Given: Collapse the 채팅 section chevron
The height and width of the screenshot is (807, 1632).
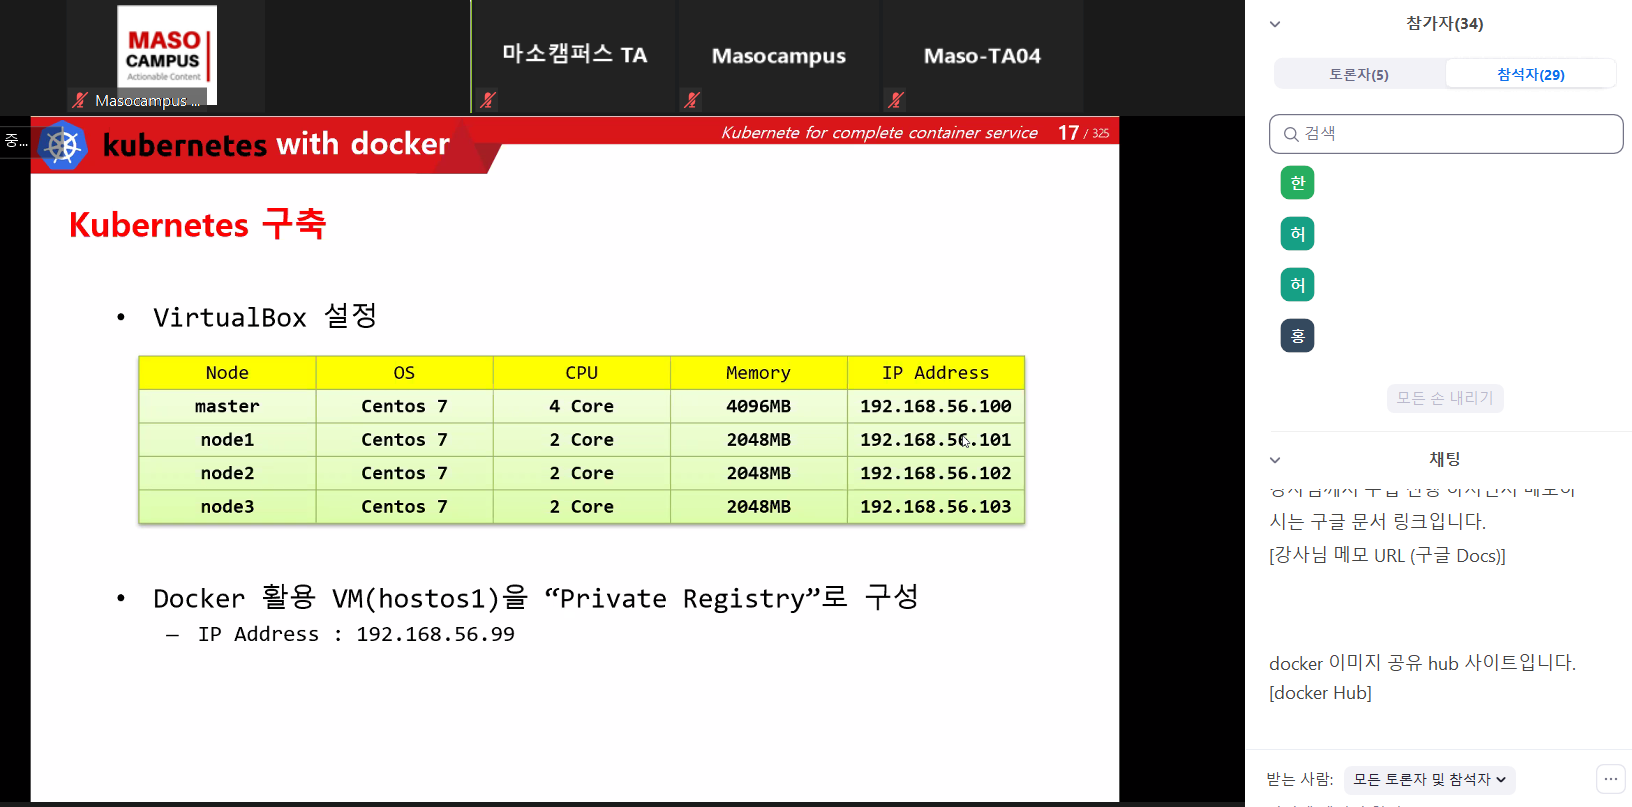Looking at the screenshot, I should 1275,460.
